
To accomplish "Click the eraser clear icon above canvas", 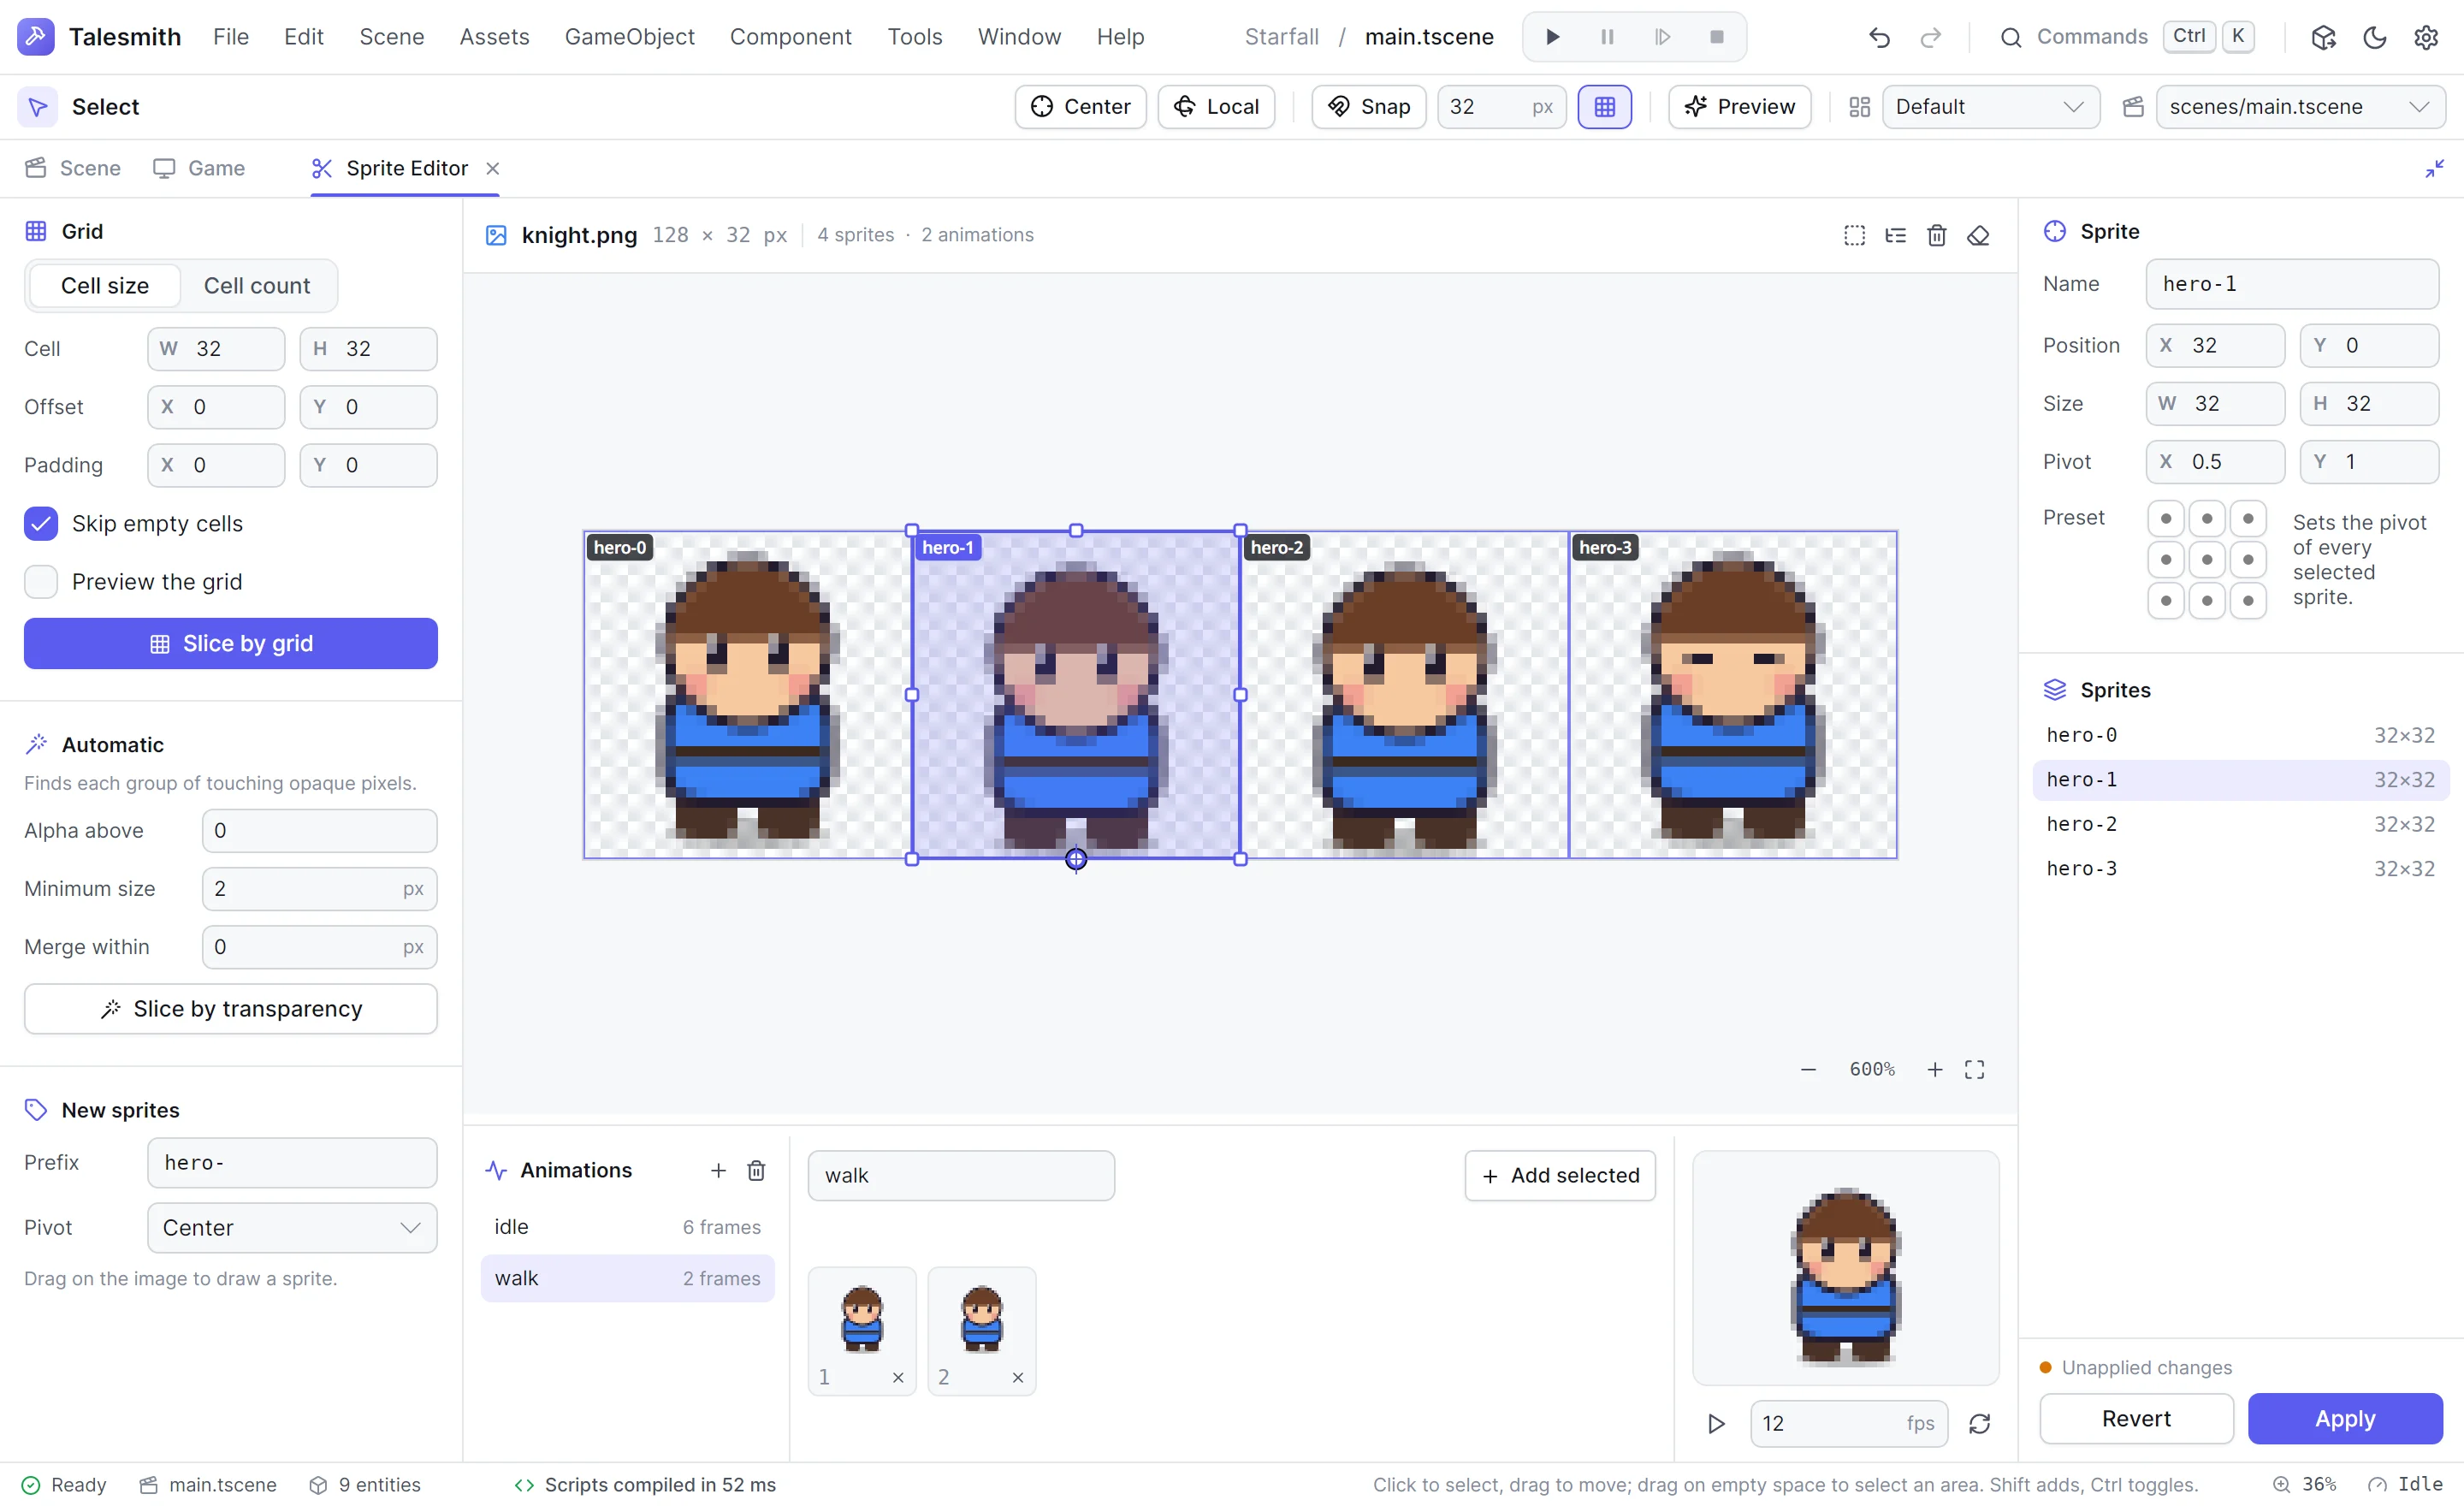I will pos(1978,235).
